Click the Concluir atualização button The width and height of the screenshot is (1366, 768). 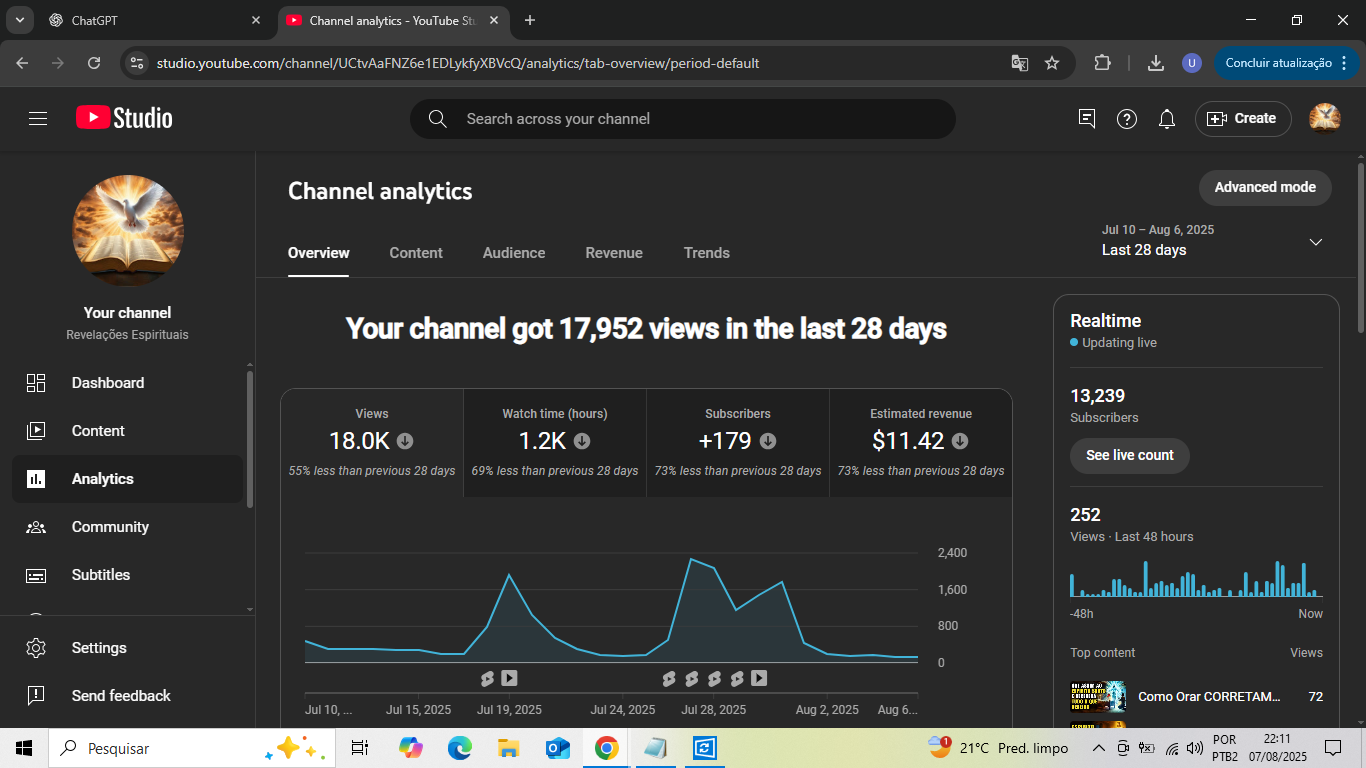[1288, 63]
